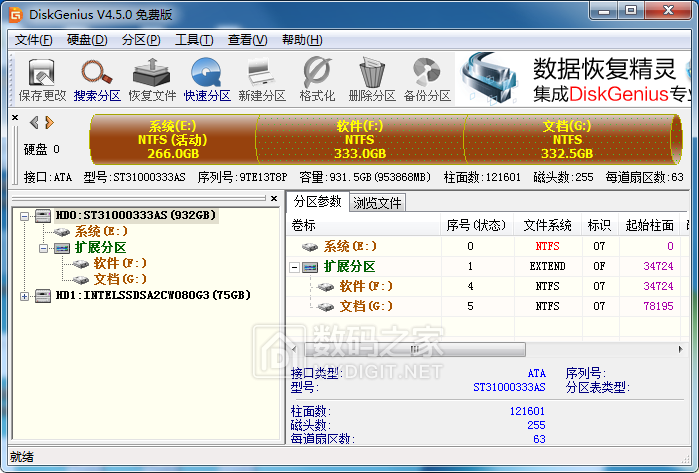
Task: Sort by 卷标 column header
Action: click(x=363, y=225)
